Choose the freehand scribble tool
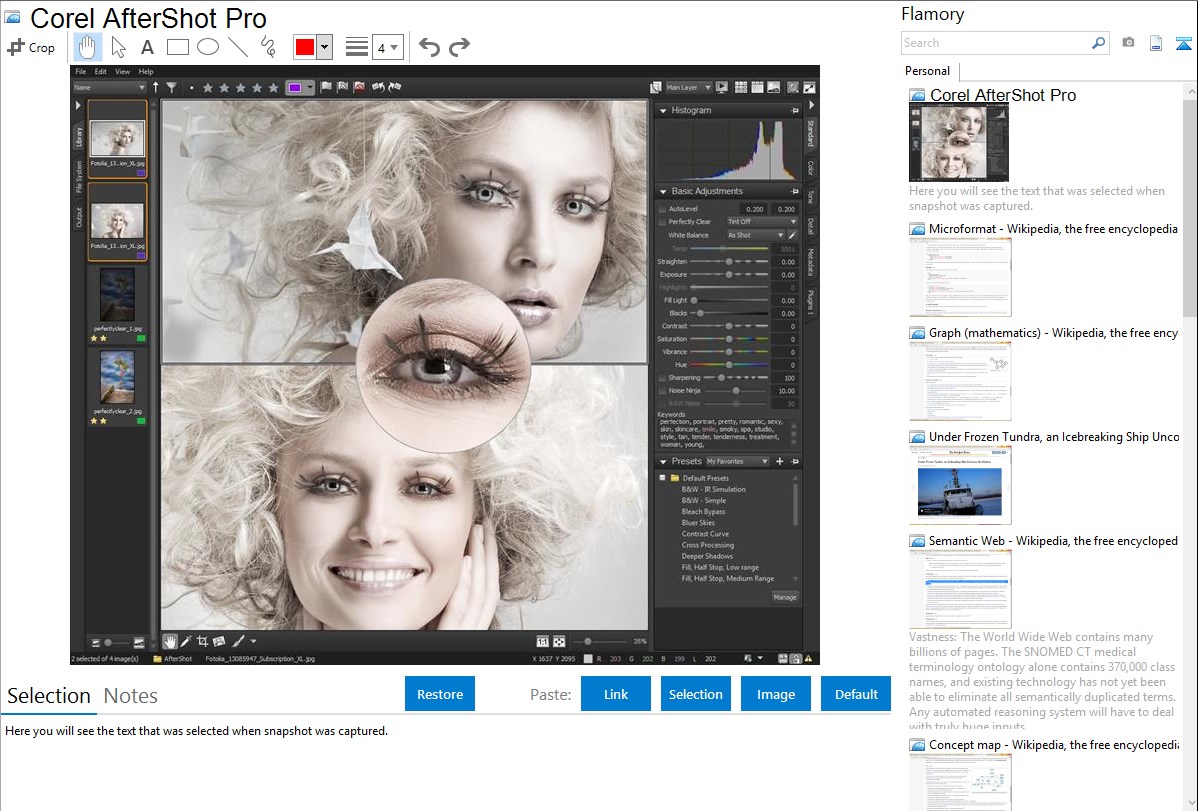The height and width of the screenshot is (811, 1198). coord(267,47)
